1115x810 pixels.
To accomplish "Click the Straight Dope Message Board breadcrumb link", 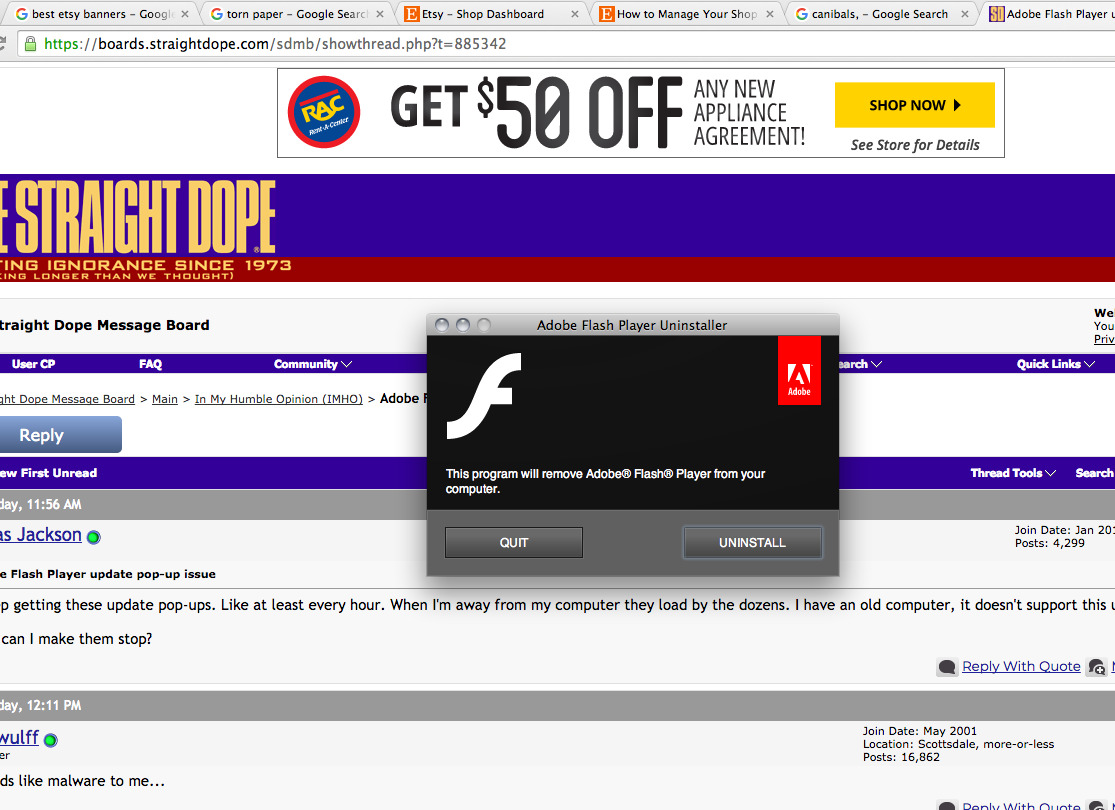I will tap(68, 399).
